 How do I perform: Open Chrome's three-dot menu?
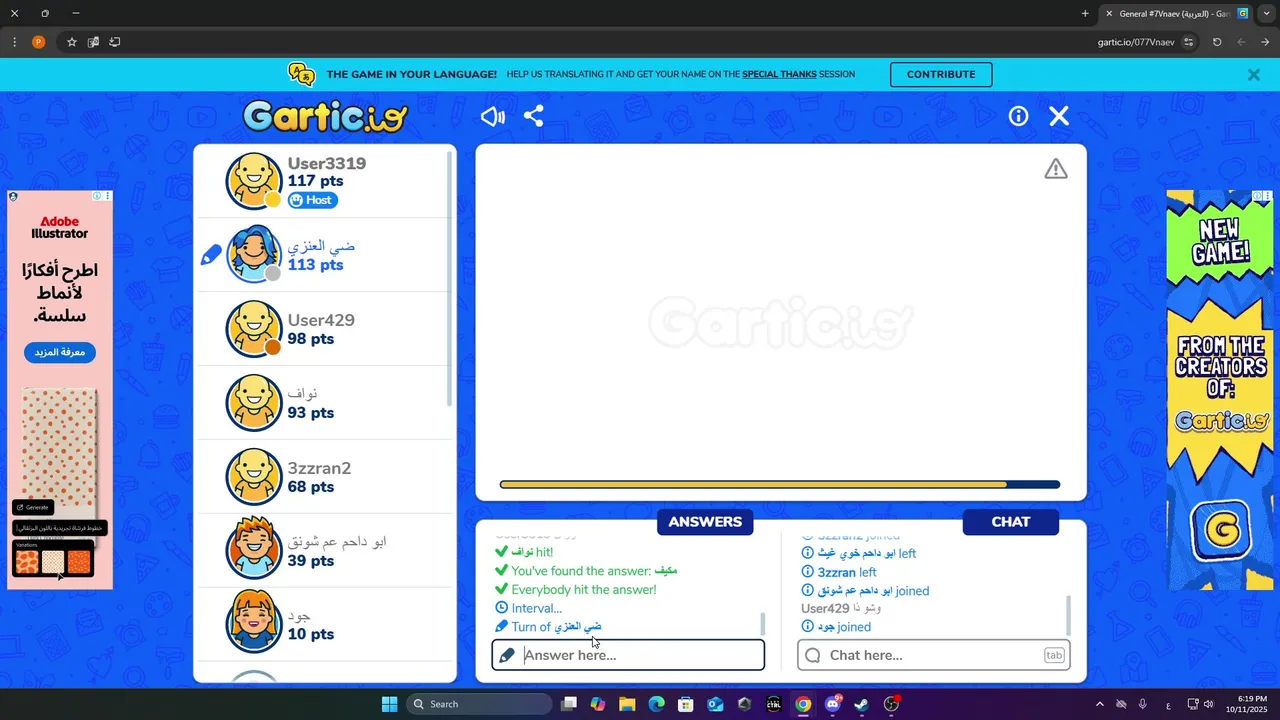(x=14, y=42)
